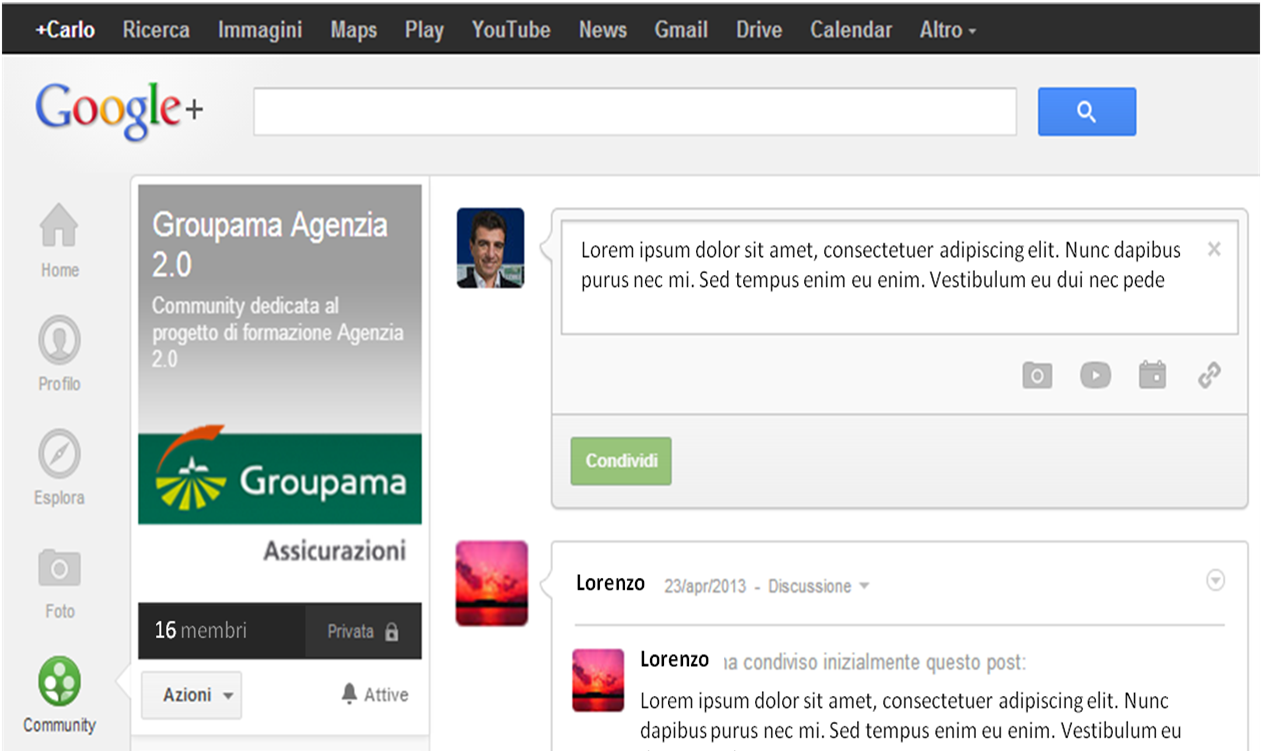1262x752 pixels.
Task: Click the Google+ logo
Action: coord(119,111)
